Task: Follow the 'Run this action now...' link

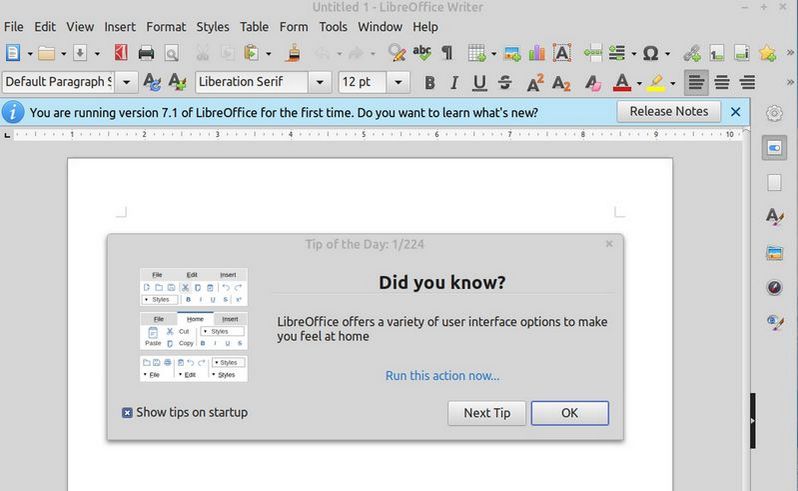Action: [x=442, y=375]
